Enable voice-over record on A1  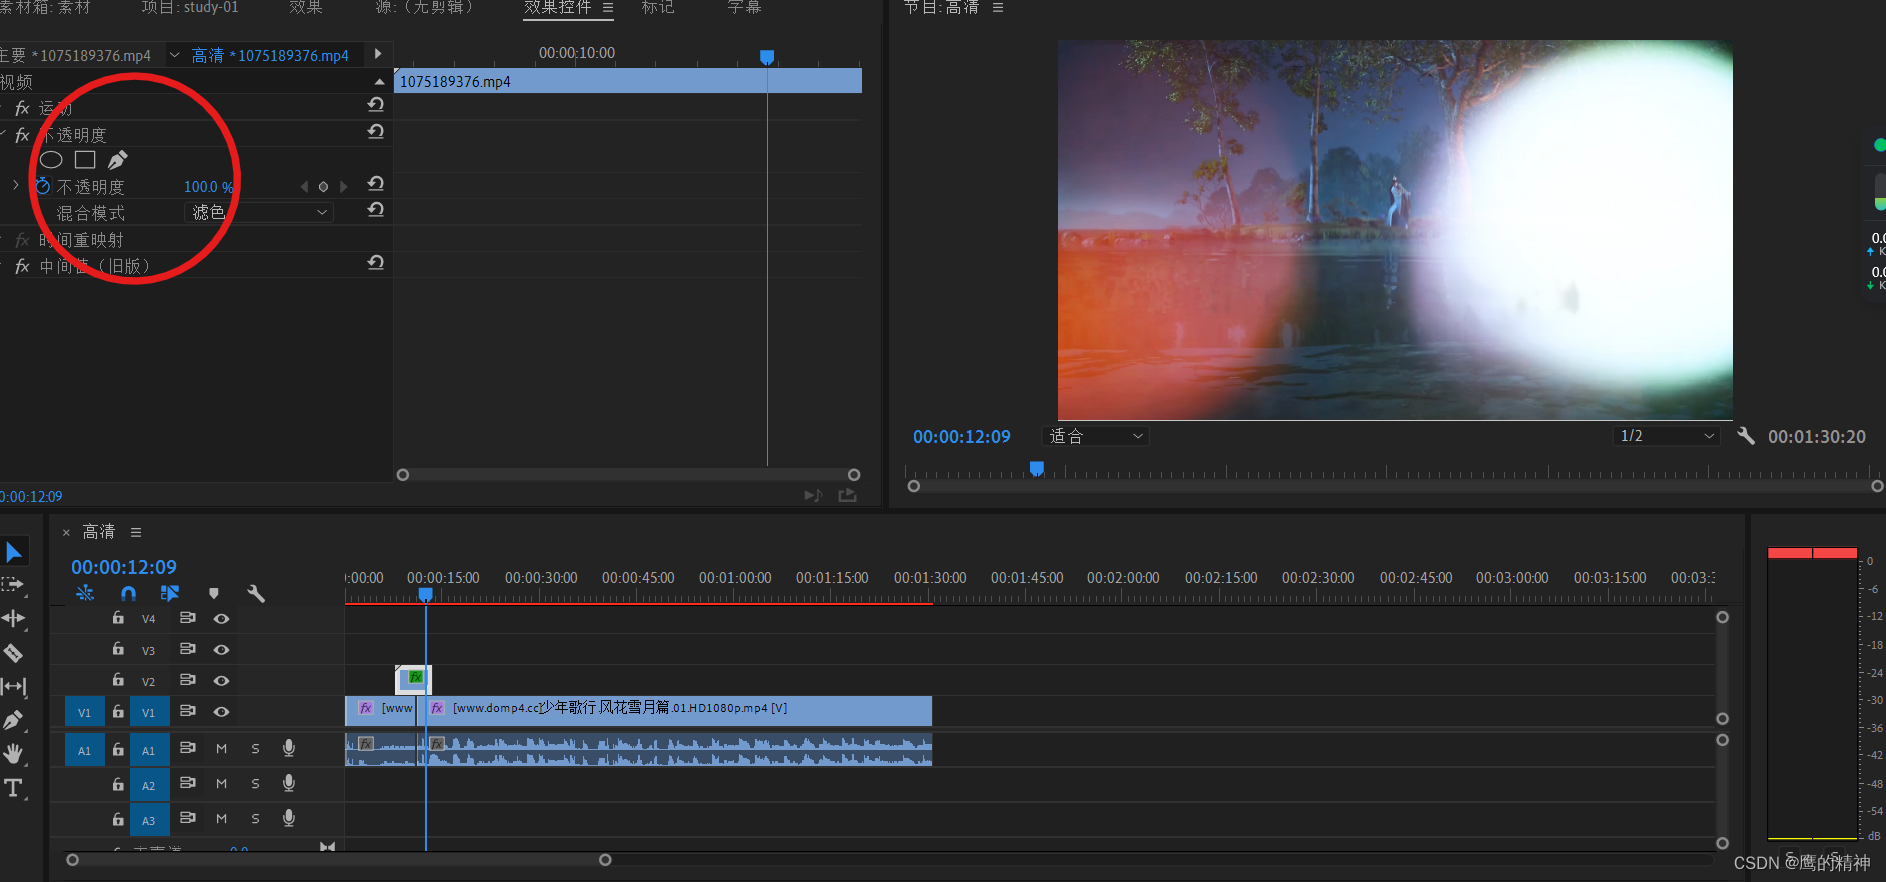click(x=289, y=748)
